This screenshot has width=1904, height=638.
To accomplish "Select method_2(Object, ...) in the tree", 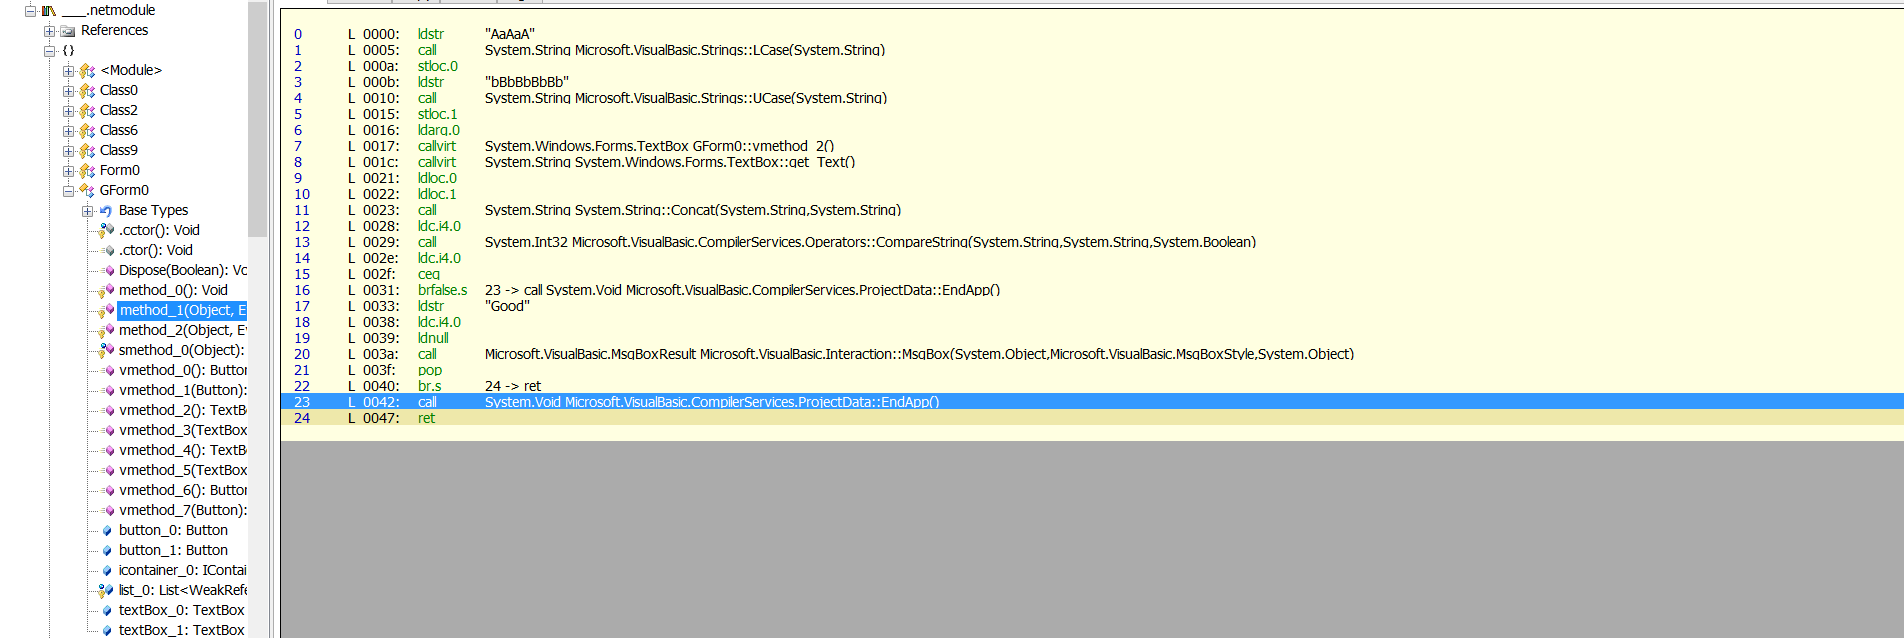I will (x=182, y=331).
